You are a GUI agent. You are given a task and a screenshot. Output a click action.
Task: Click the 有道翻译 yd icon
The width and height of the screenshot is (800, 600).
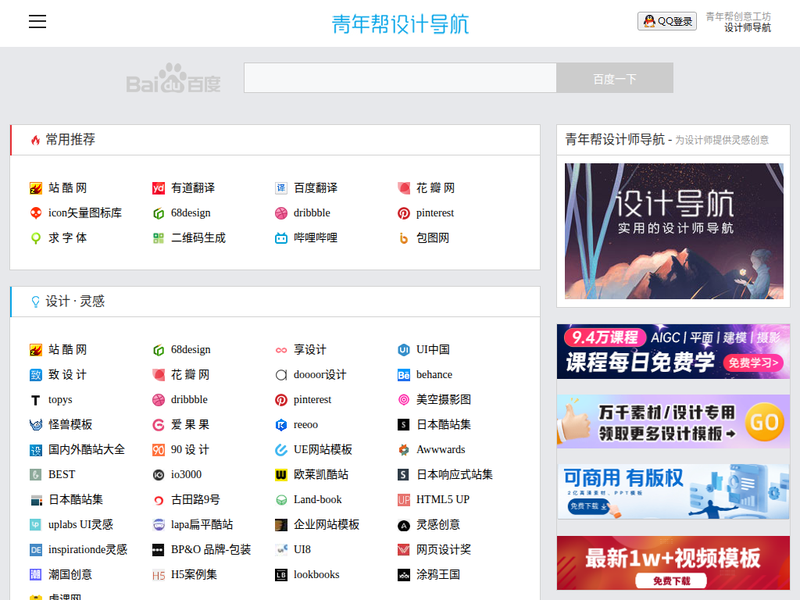159,188
